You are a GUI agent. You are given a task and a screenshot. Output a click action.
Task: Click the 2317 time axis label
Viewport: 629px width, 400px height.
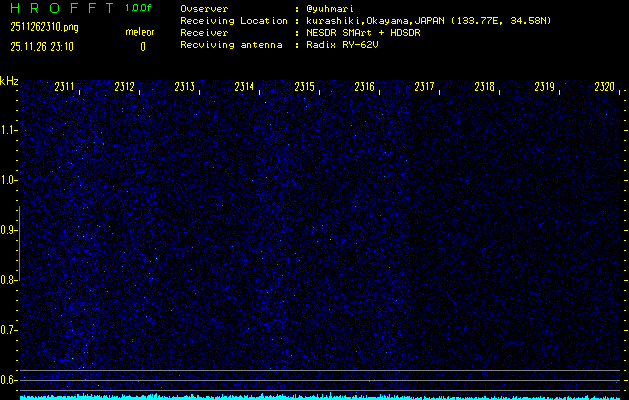click(425, 88)
